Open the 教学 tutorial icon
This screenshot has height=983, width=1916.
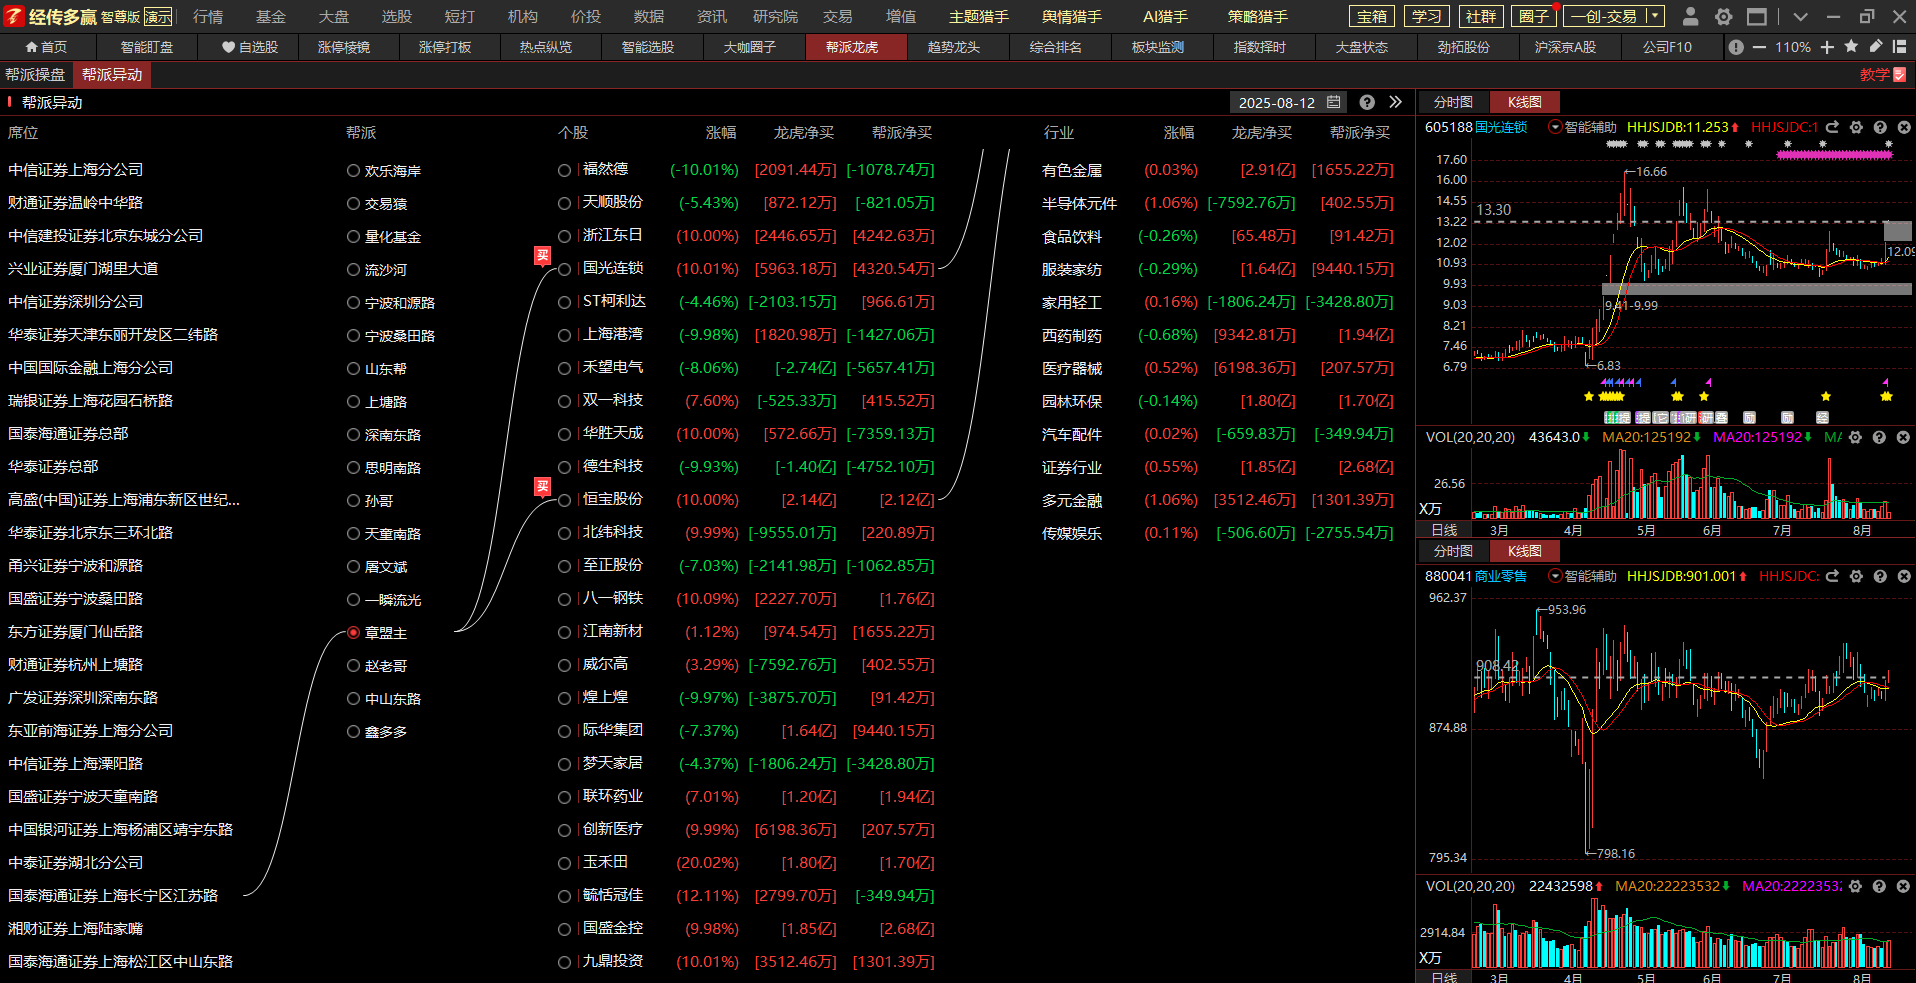1900,75
